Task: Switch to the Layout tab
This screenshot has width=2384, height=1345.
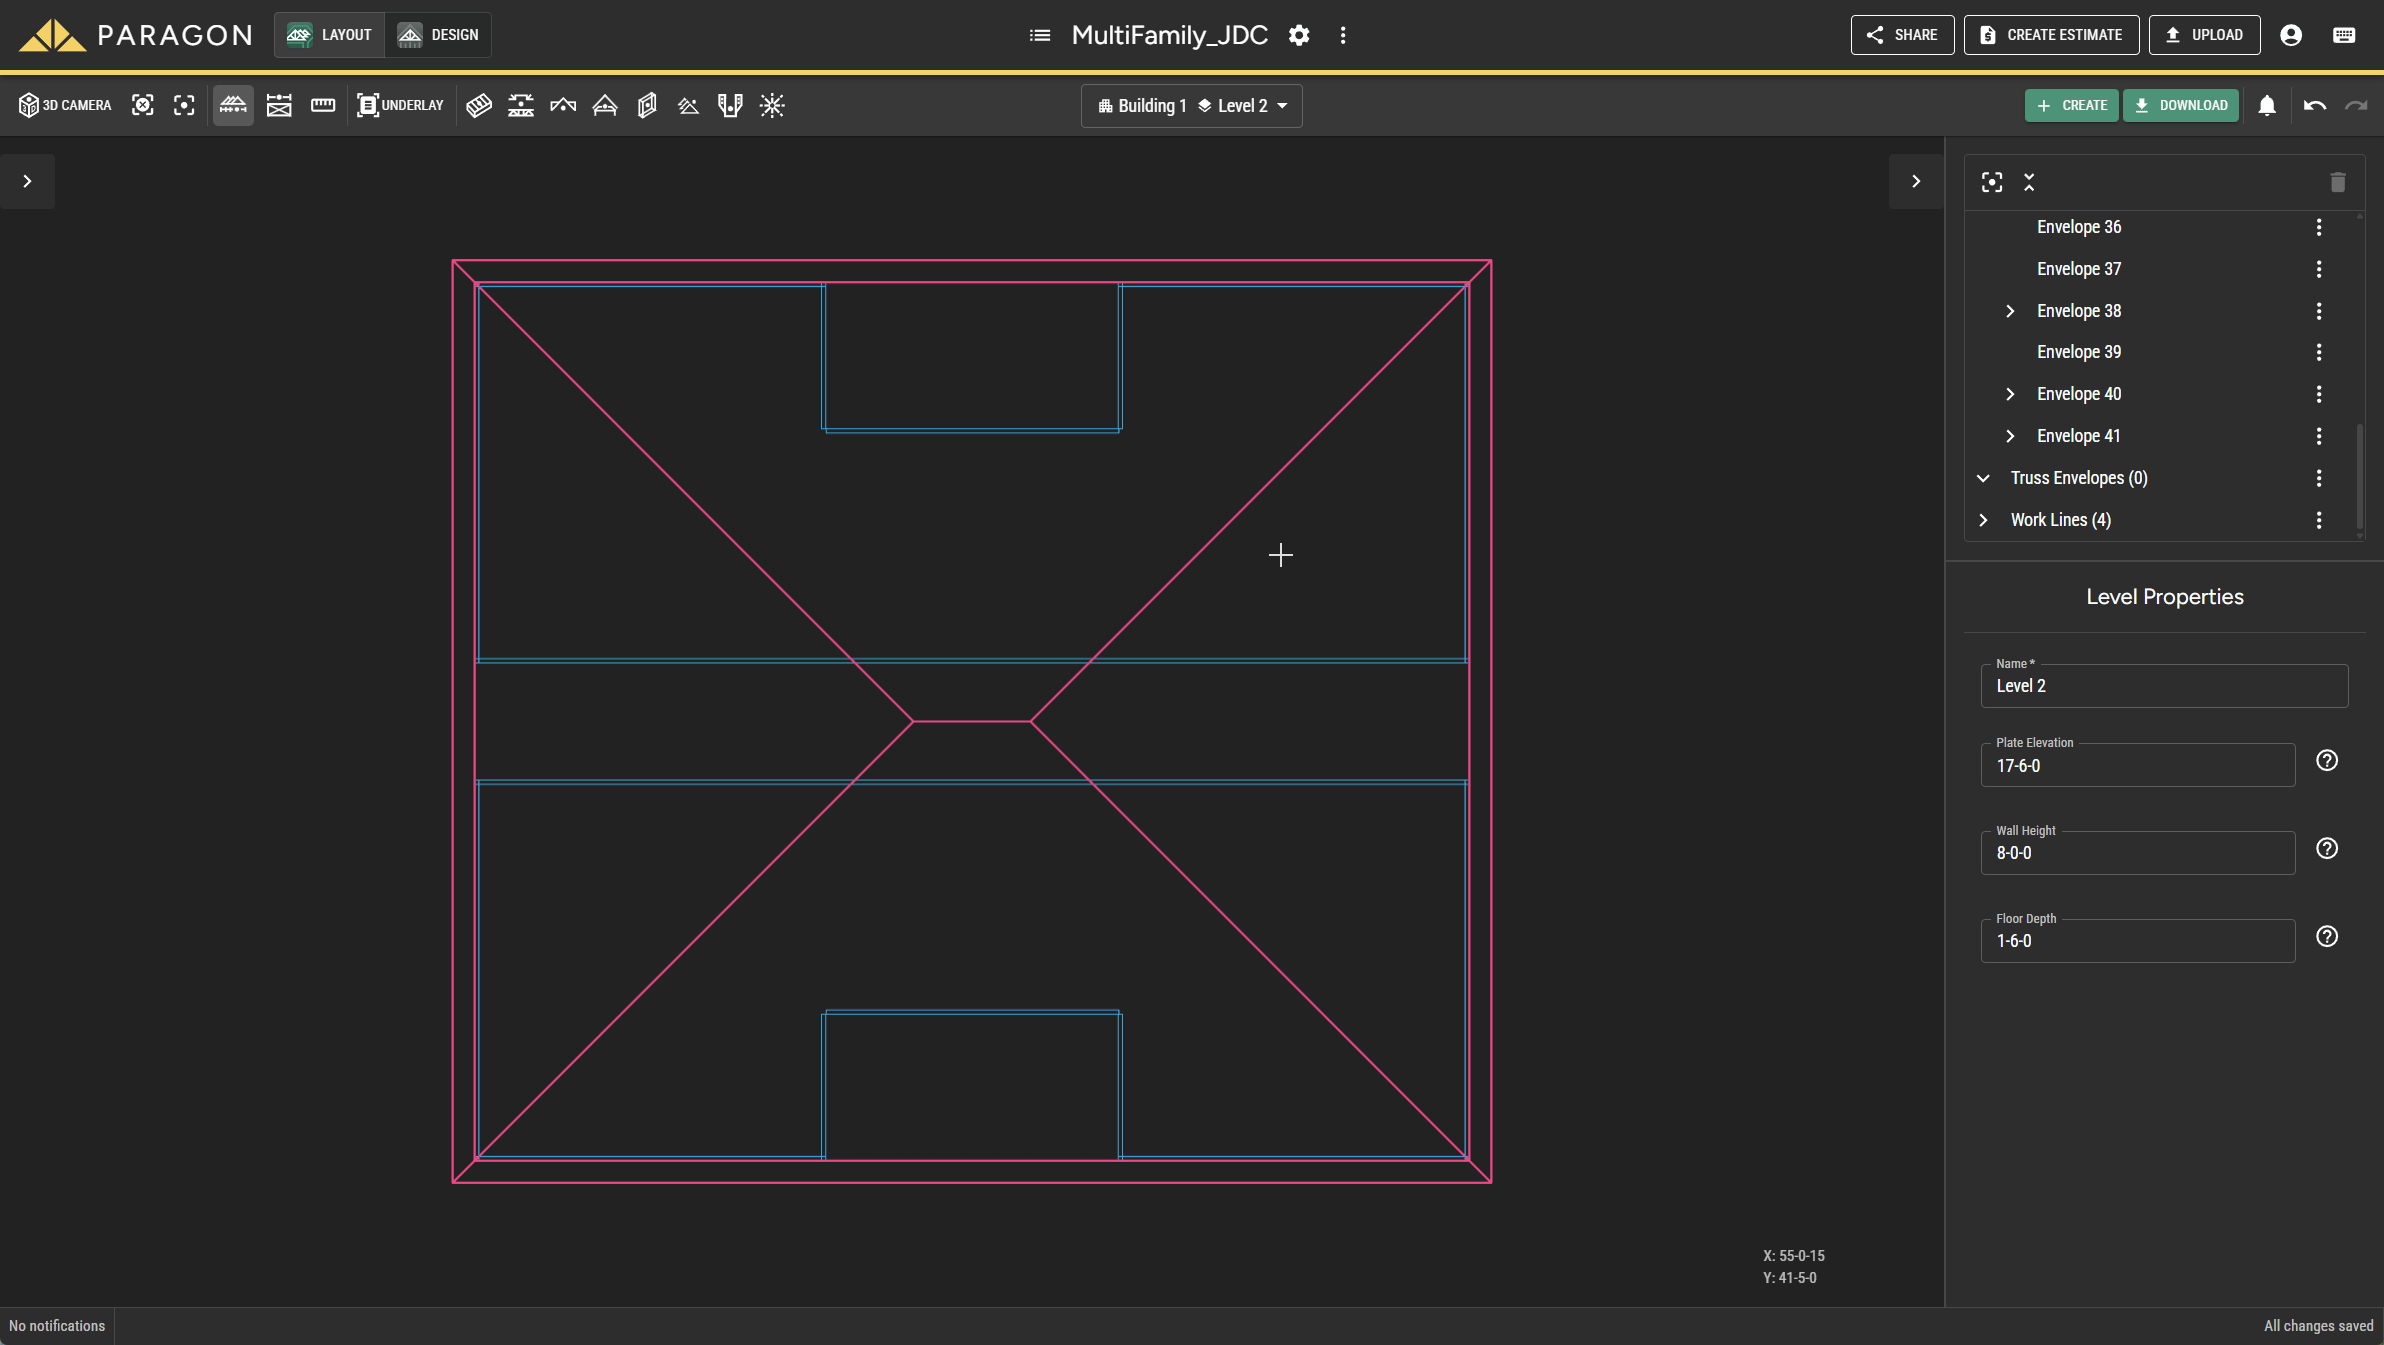Action: [329, 35]
